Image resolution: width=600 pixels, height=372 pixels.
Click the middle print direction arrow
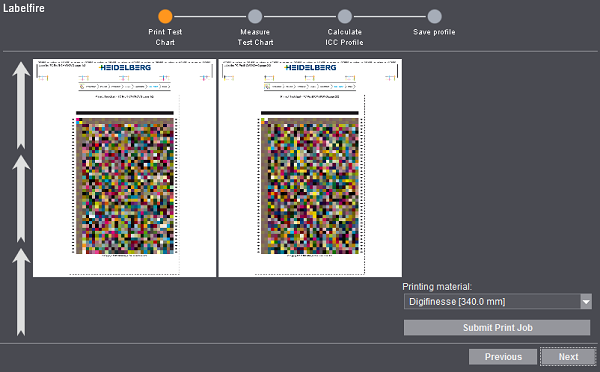[x=21, y=199]
